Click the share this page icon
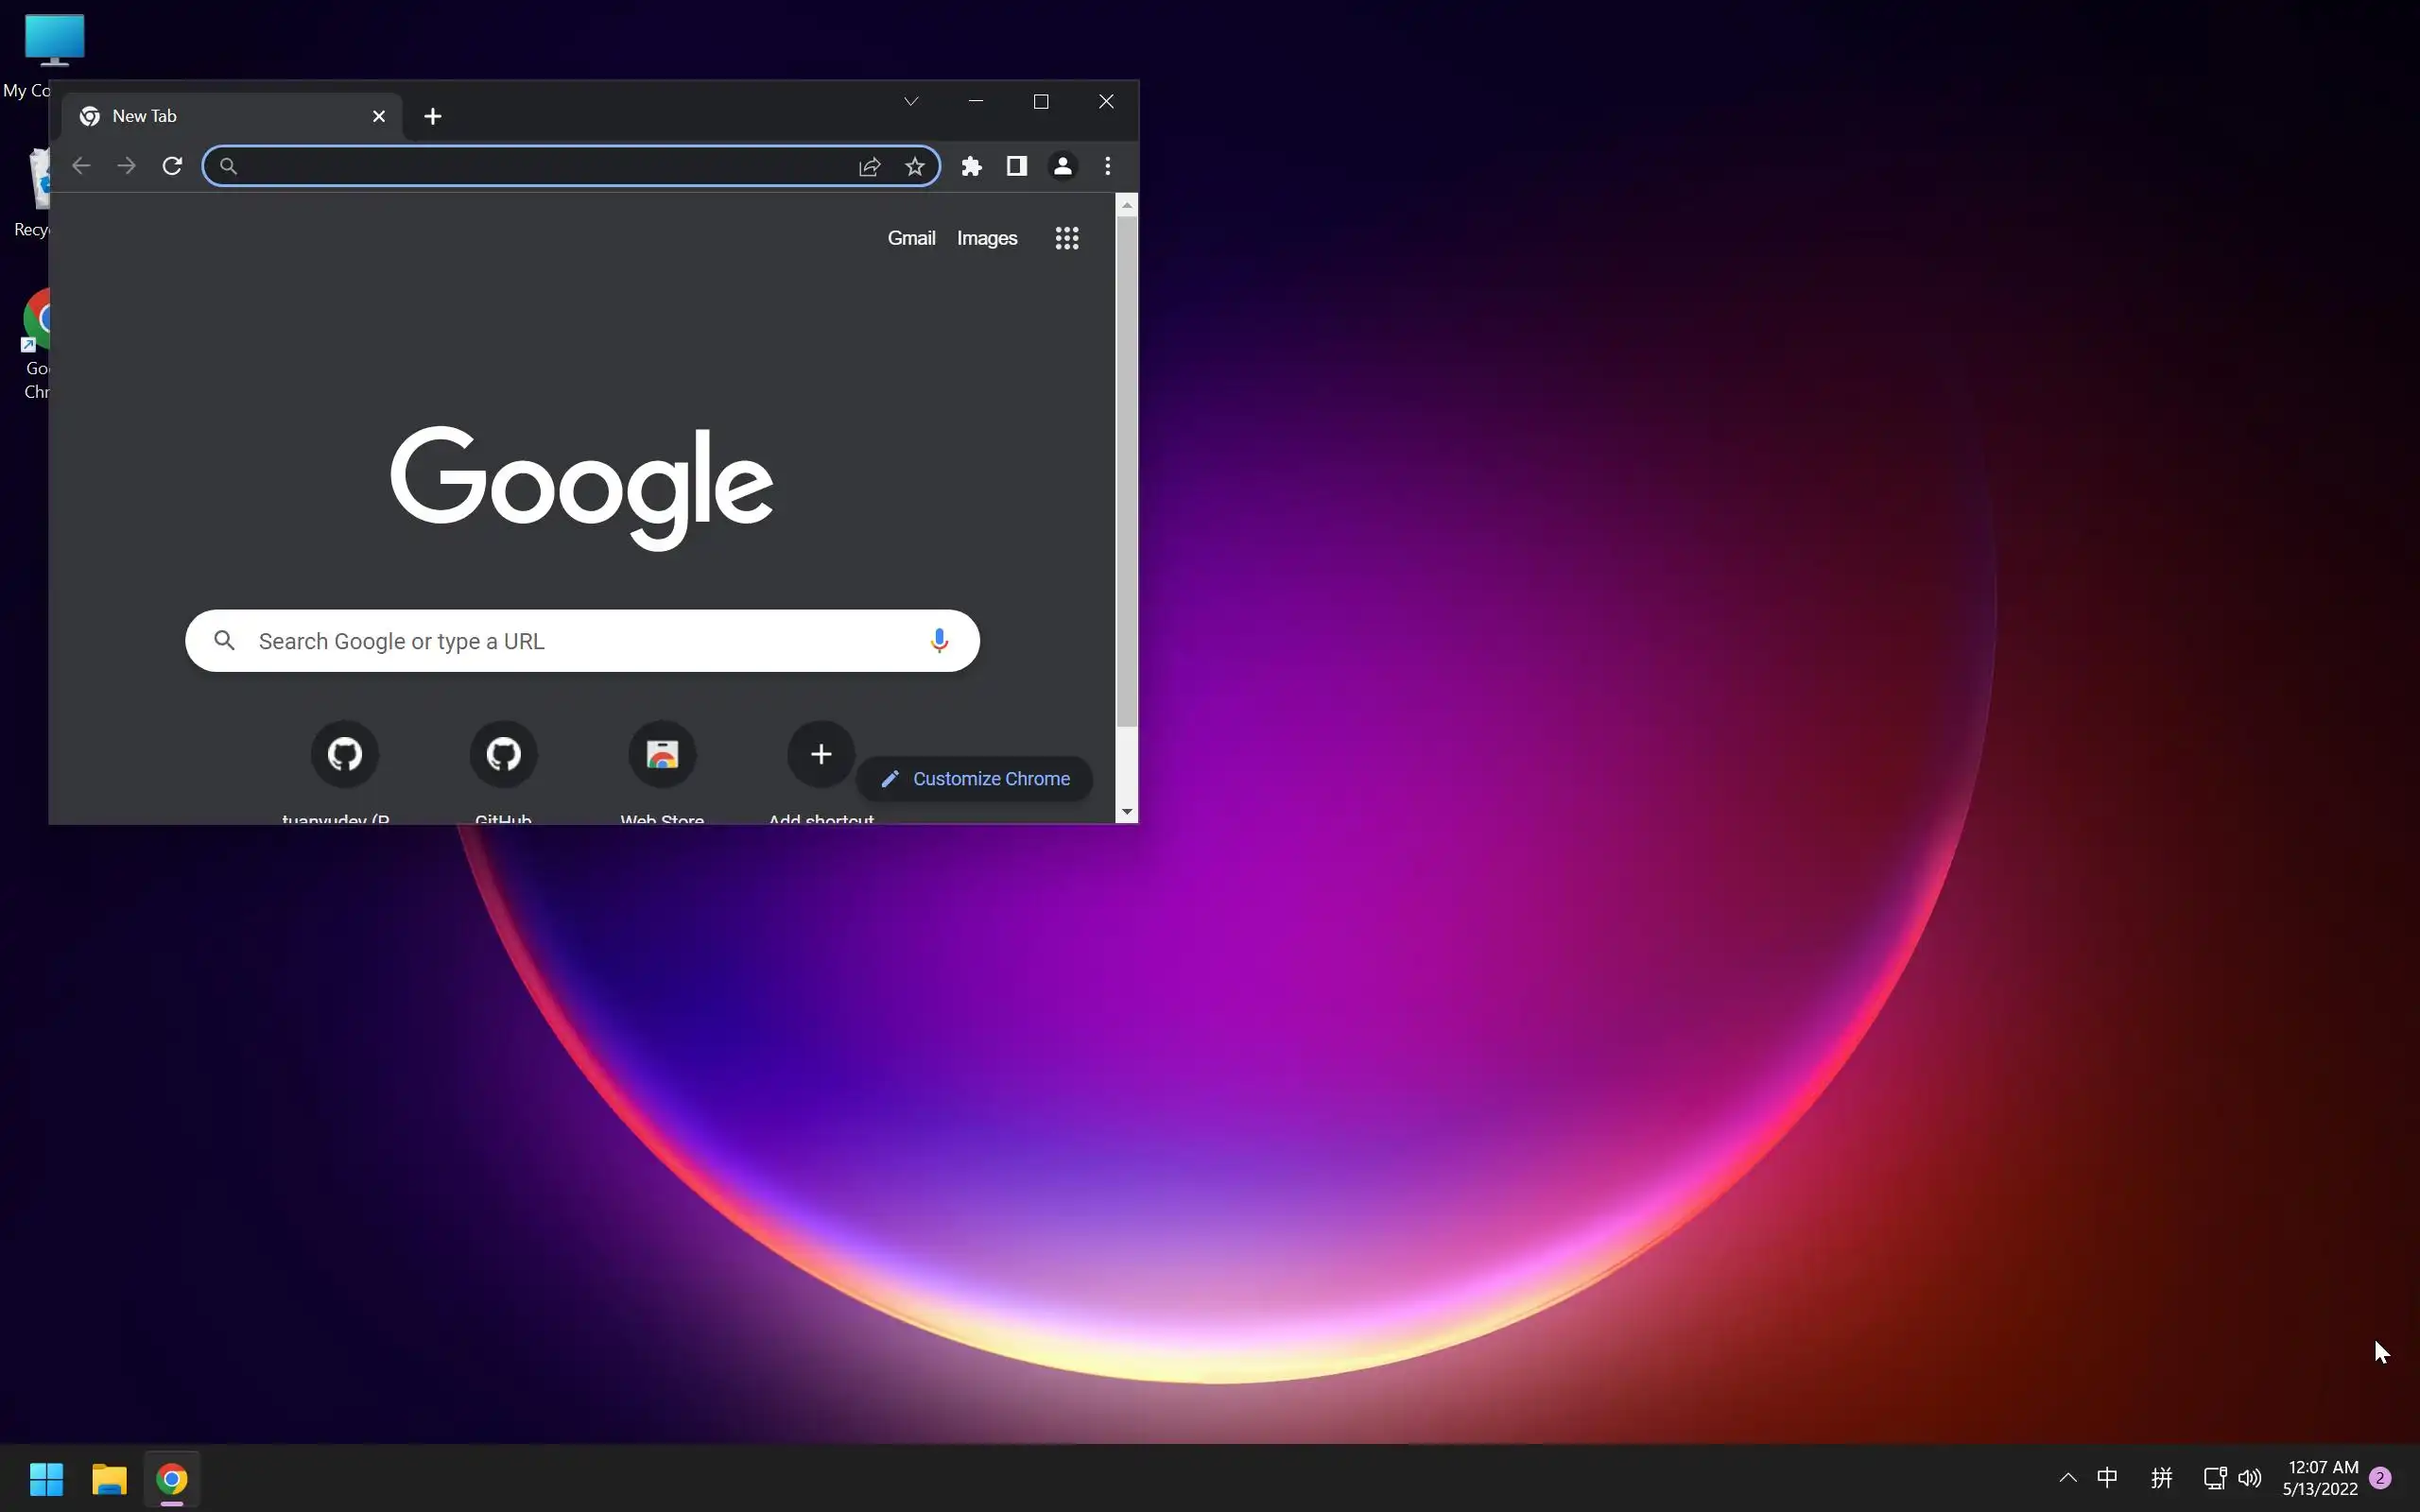The width and height of the screenshot is (2420, 1512). (x=869, y=166)
